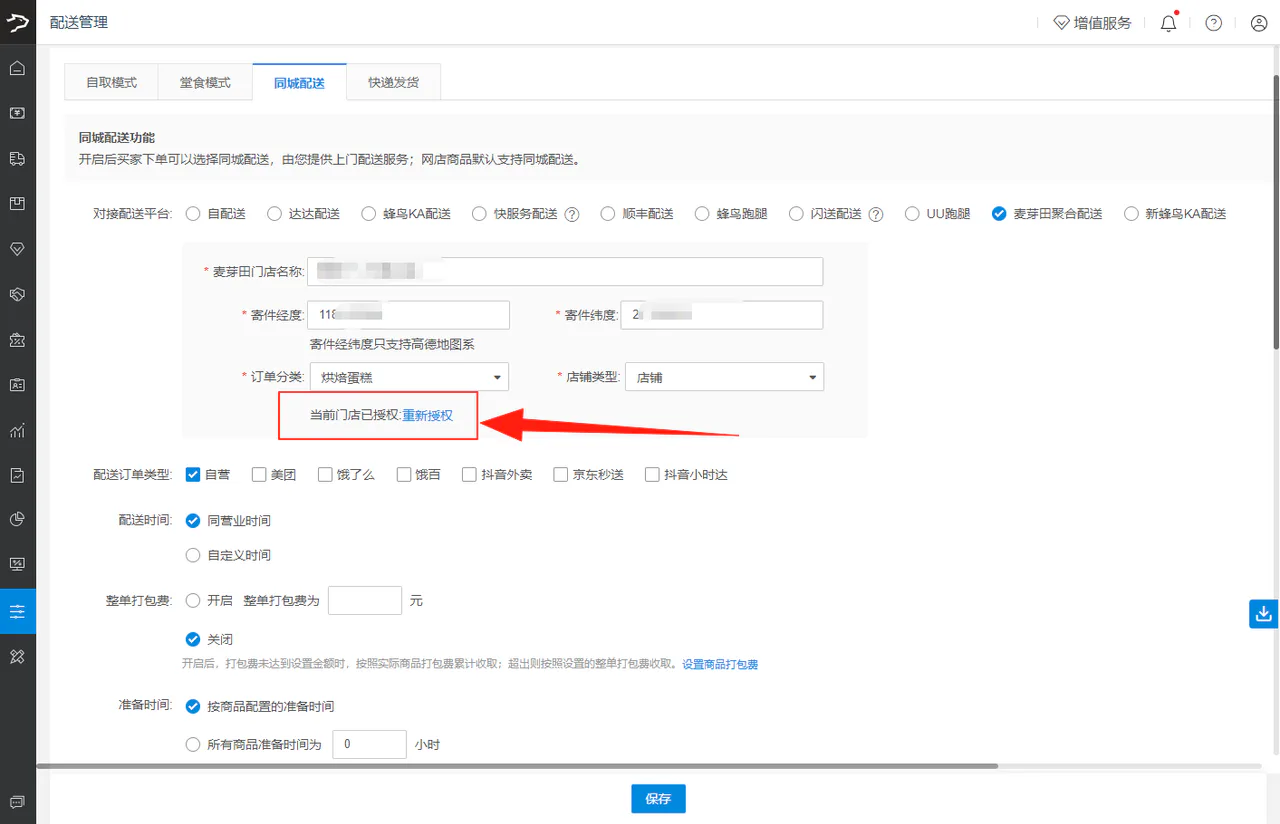
Task: Open the 订单分类 dropdown showing 烘焙蛋糕
Action: pos(409,376)
